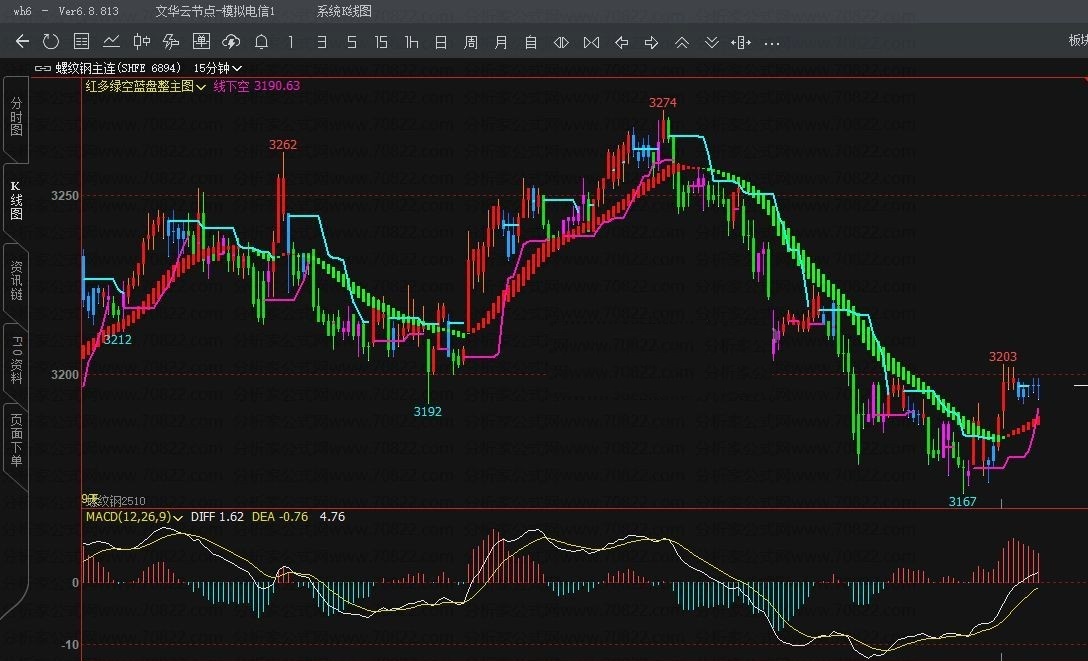Open the K线图 side tab
This screenshot has height=661, width=1088.
tap(16, 200)
